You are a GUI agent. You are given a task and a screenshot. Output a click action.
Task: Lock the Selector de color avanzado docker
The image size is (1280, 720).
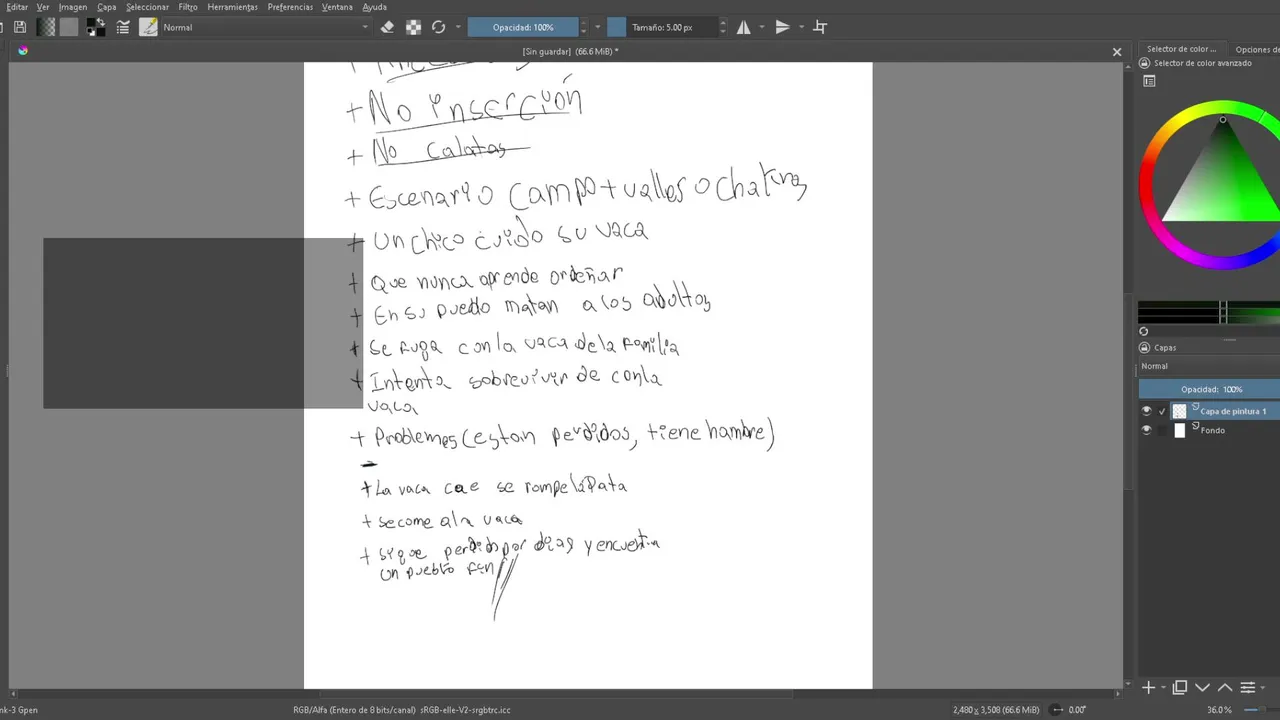click(1145, 63)
